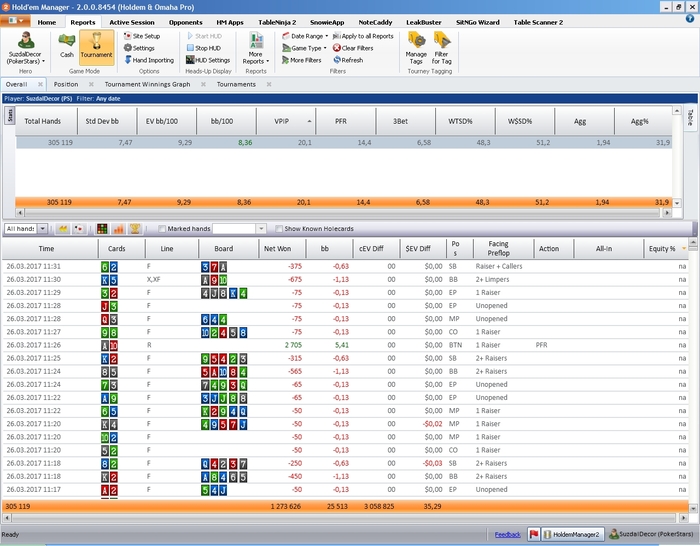
Task: Expand the Equity % column filter arrow
Action: point(684,249)
